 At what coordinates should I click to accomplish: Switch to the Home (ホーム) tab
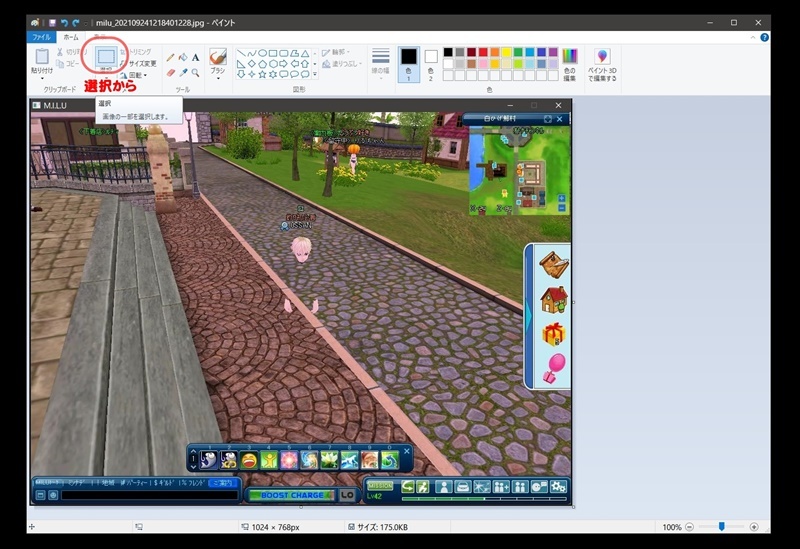click(x=70, y=37)
